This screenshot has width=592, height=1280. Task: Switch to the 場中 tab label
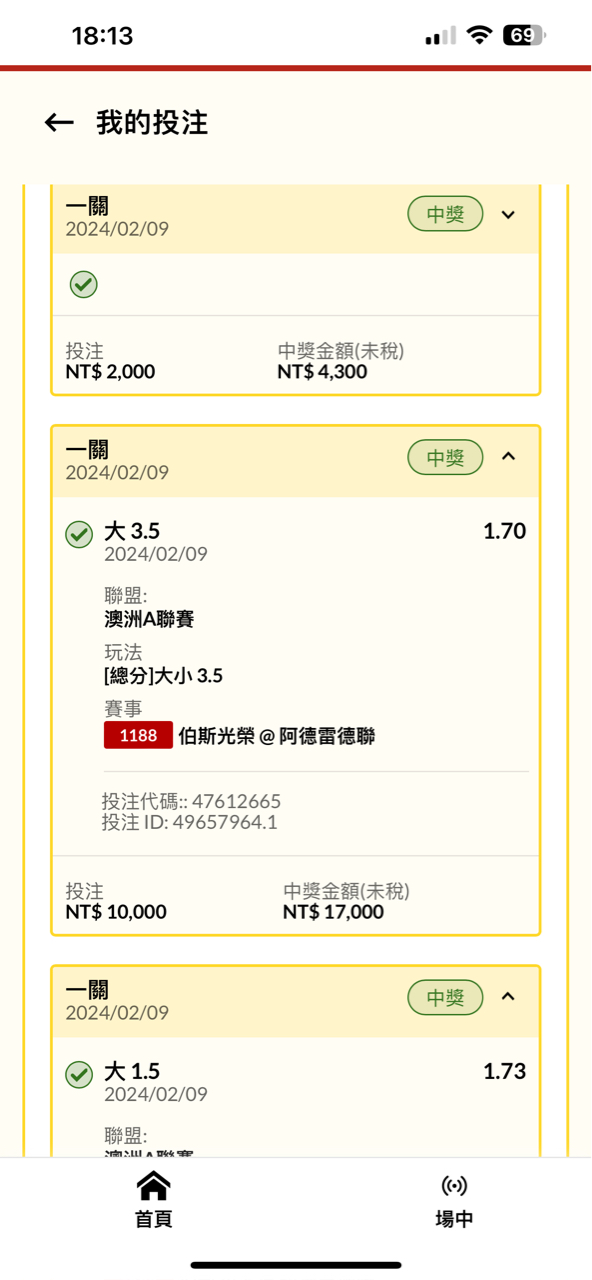454,1219
